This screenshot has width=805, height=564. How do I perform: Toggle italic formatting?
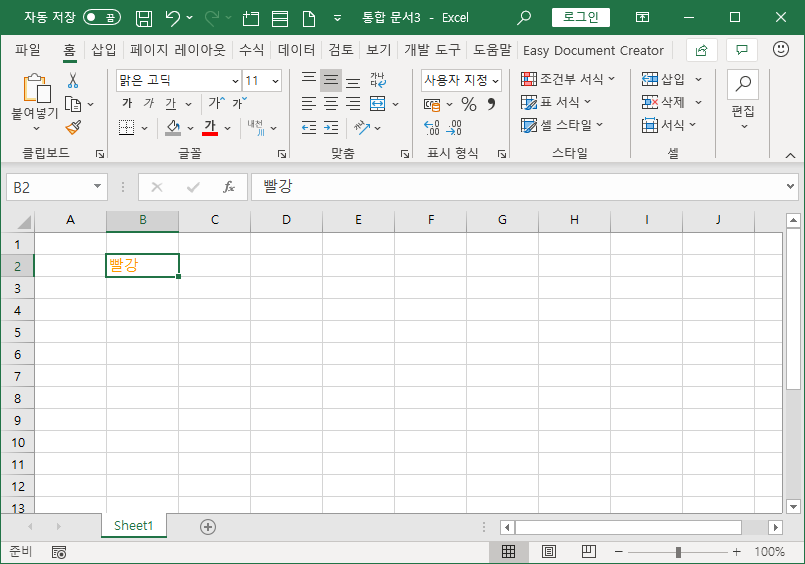[x=149, y=103]
